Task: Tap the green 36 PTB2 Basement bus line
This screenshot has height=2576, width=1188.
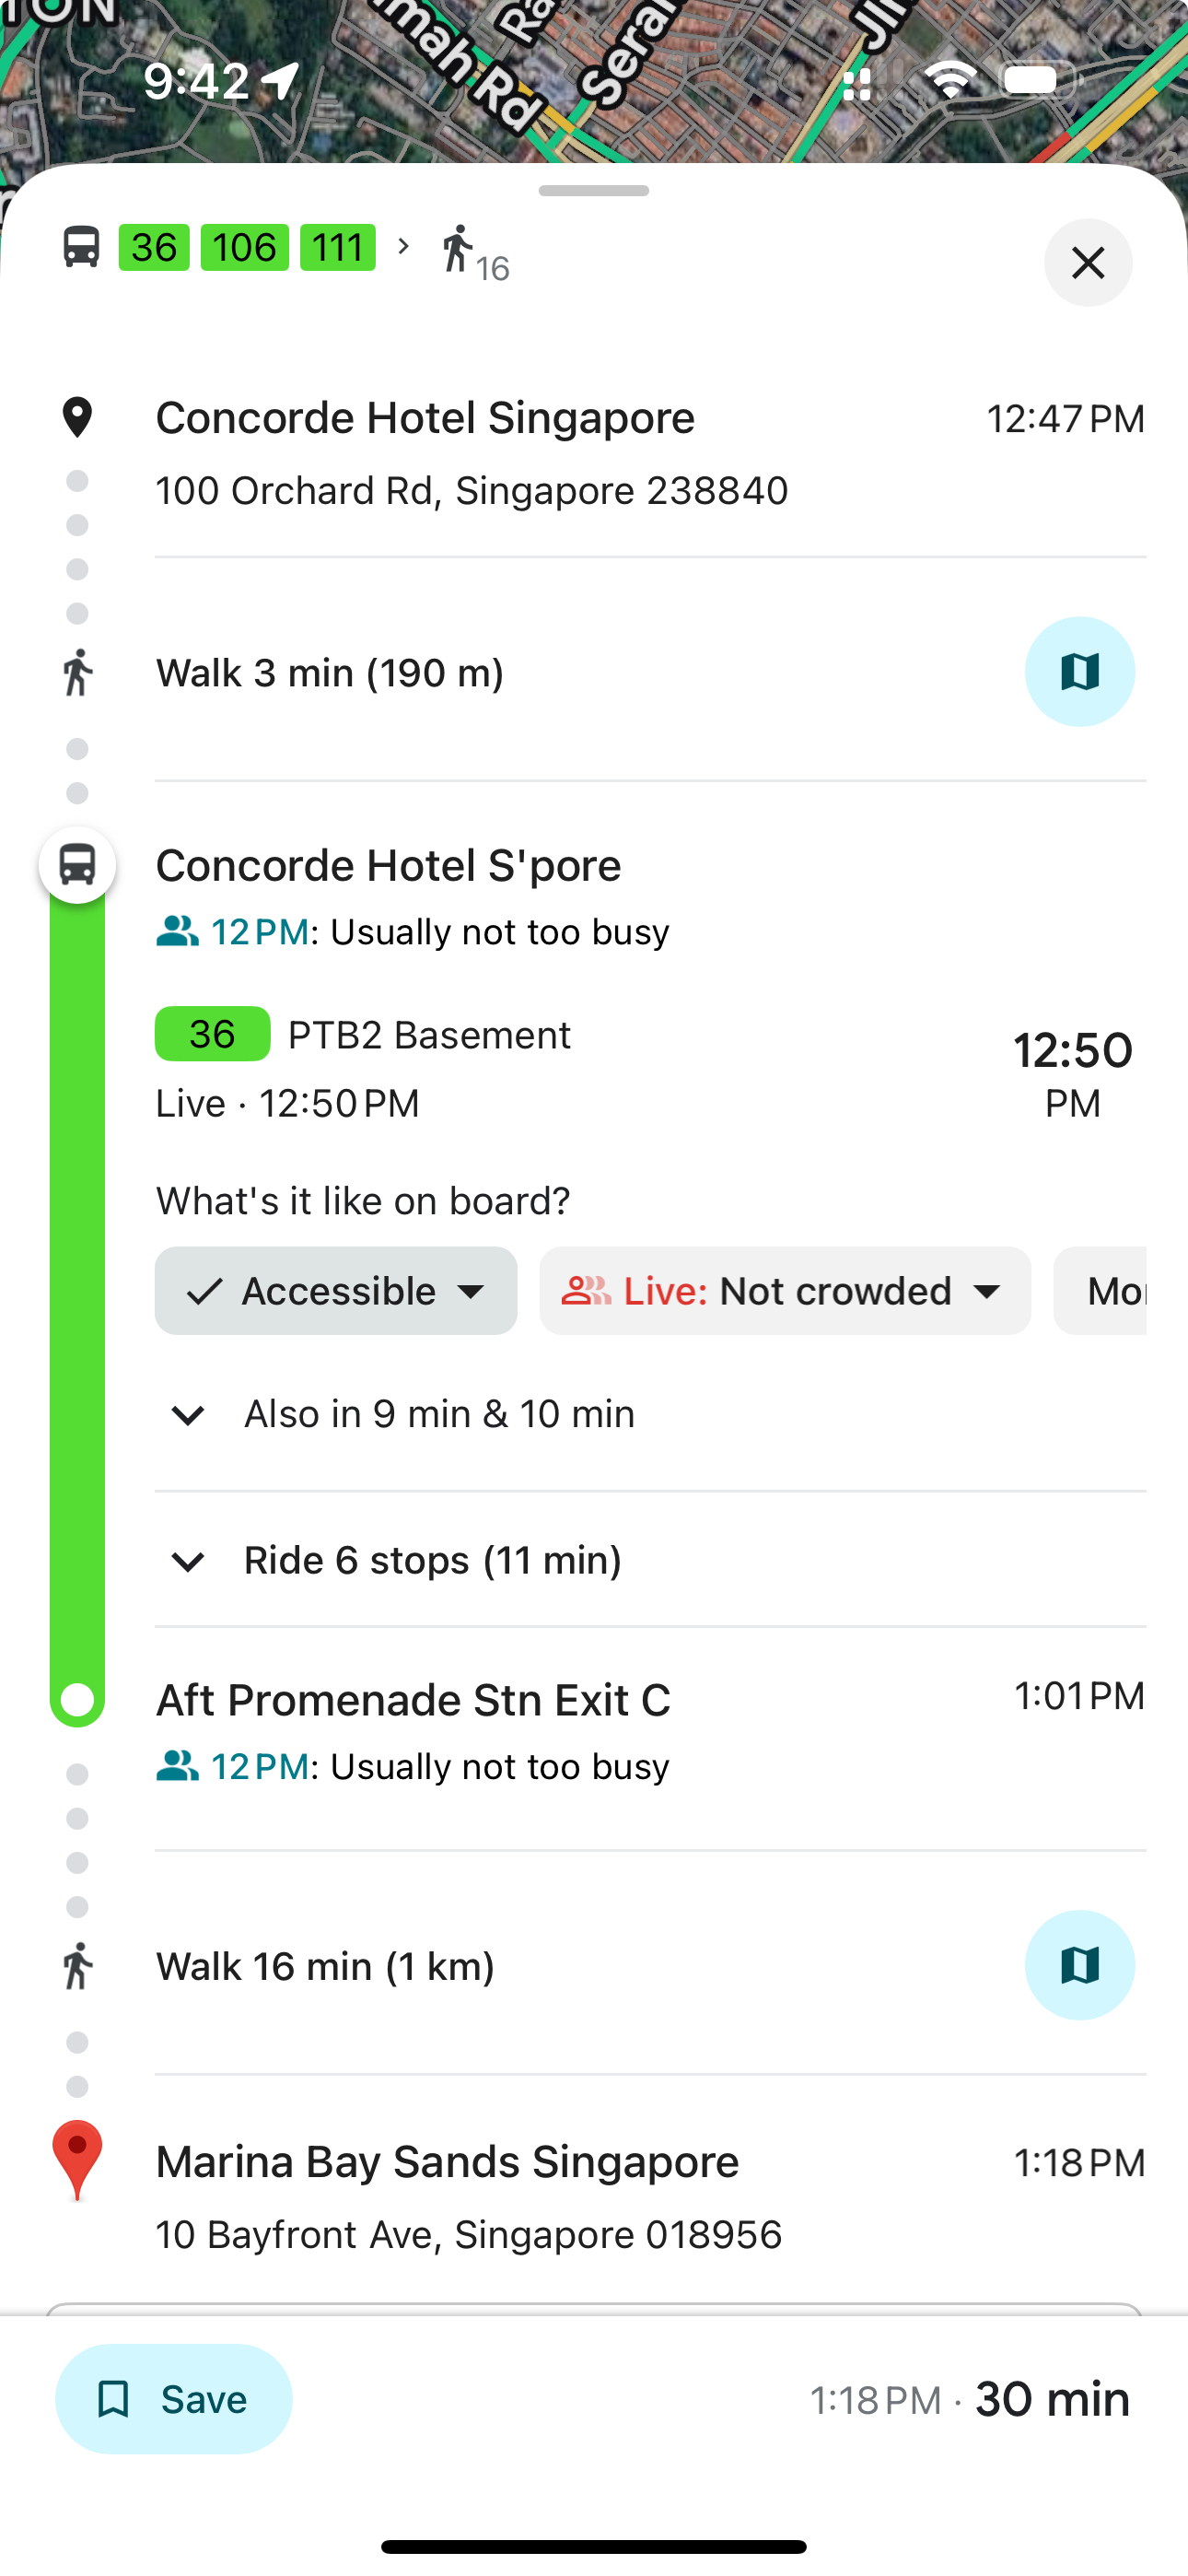Action: 363,1034
